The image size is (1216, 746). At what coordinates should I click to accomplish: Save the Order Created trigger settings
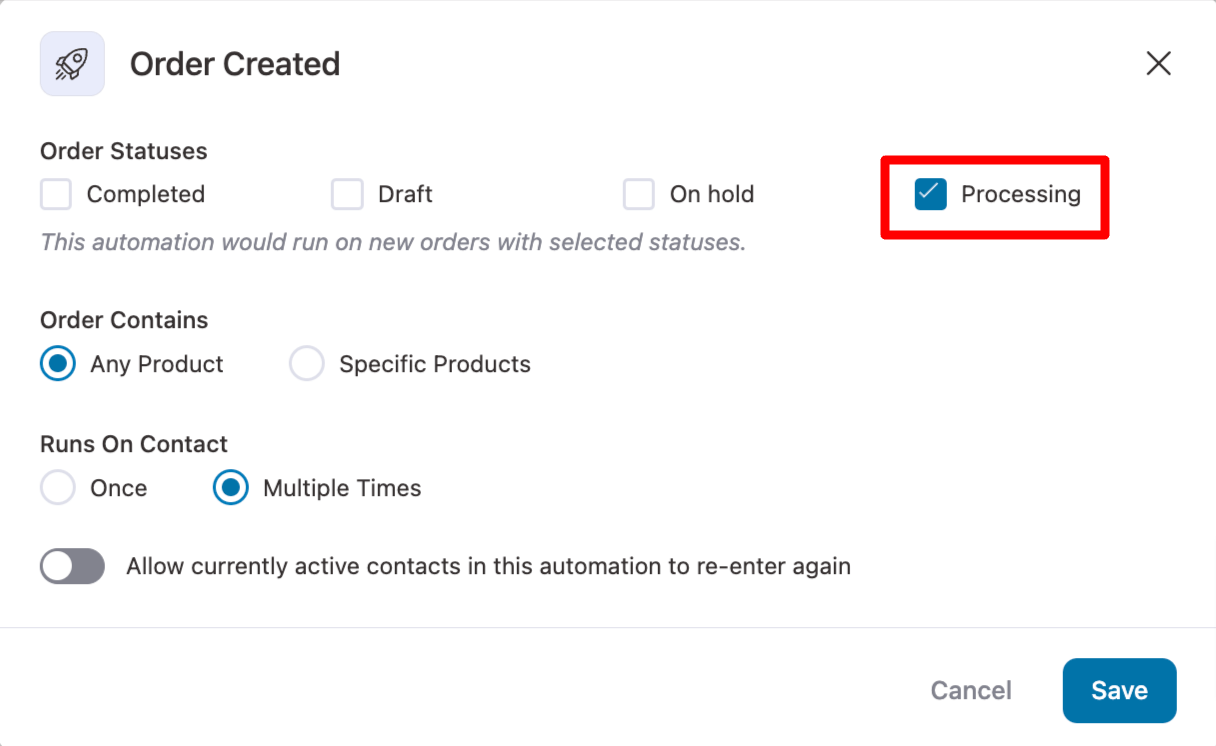(1119, 691)
